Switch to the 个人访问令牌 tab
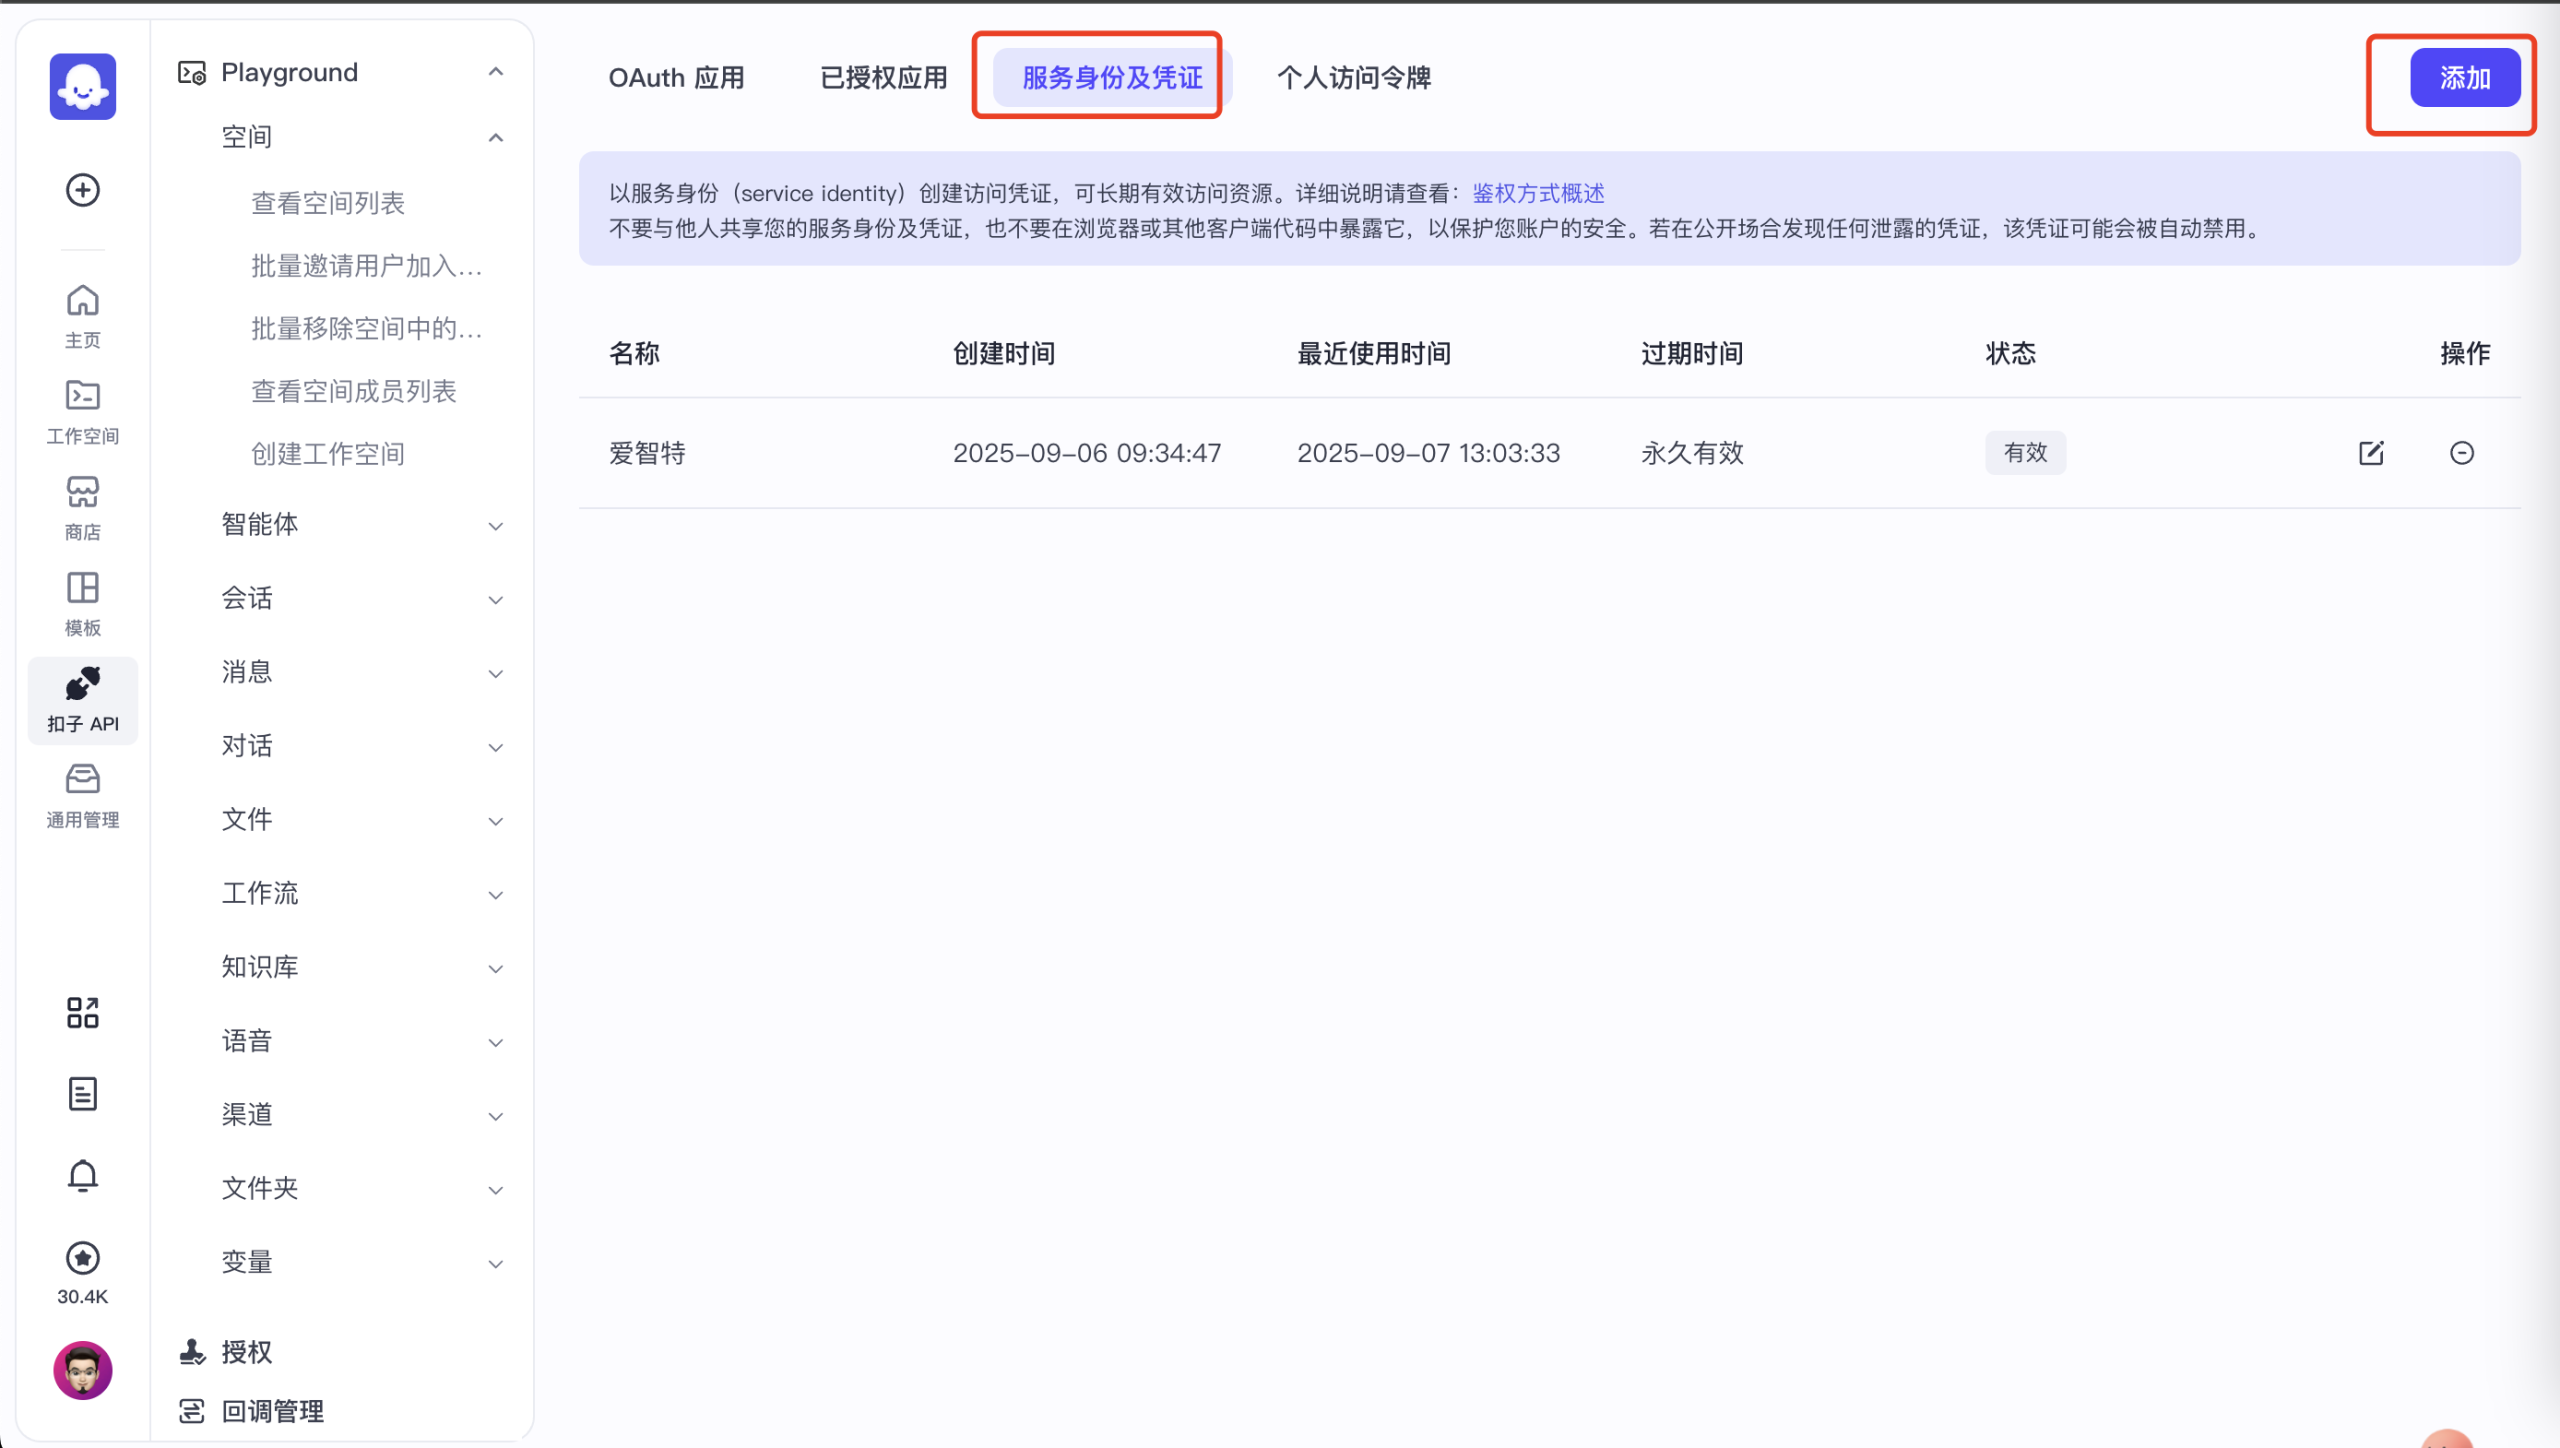Screen dimensions: 2560x1448 tap(1354, 77)
